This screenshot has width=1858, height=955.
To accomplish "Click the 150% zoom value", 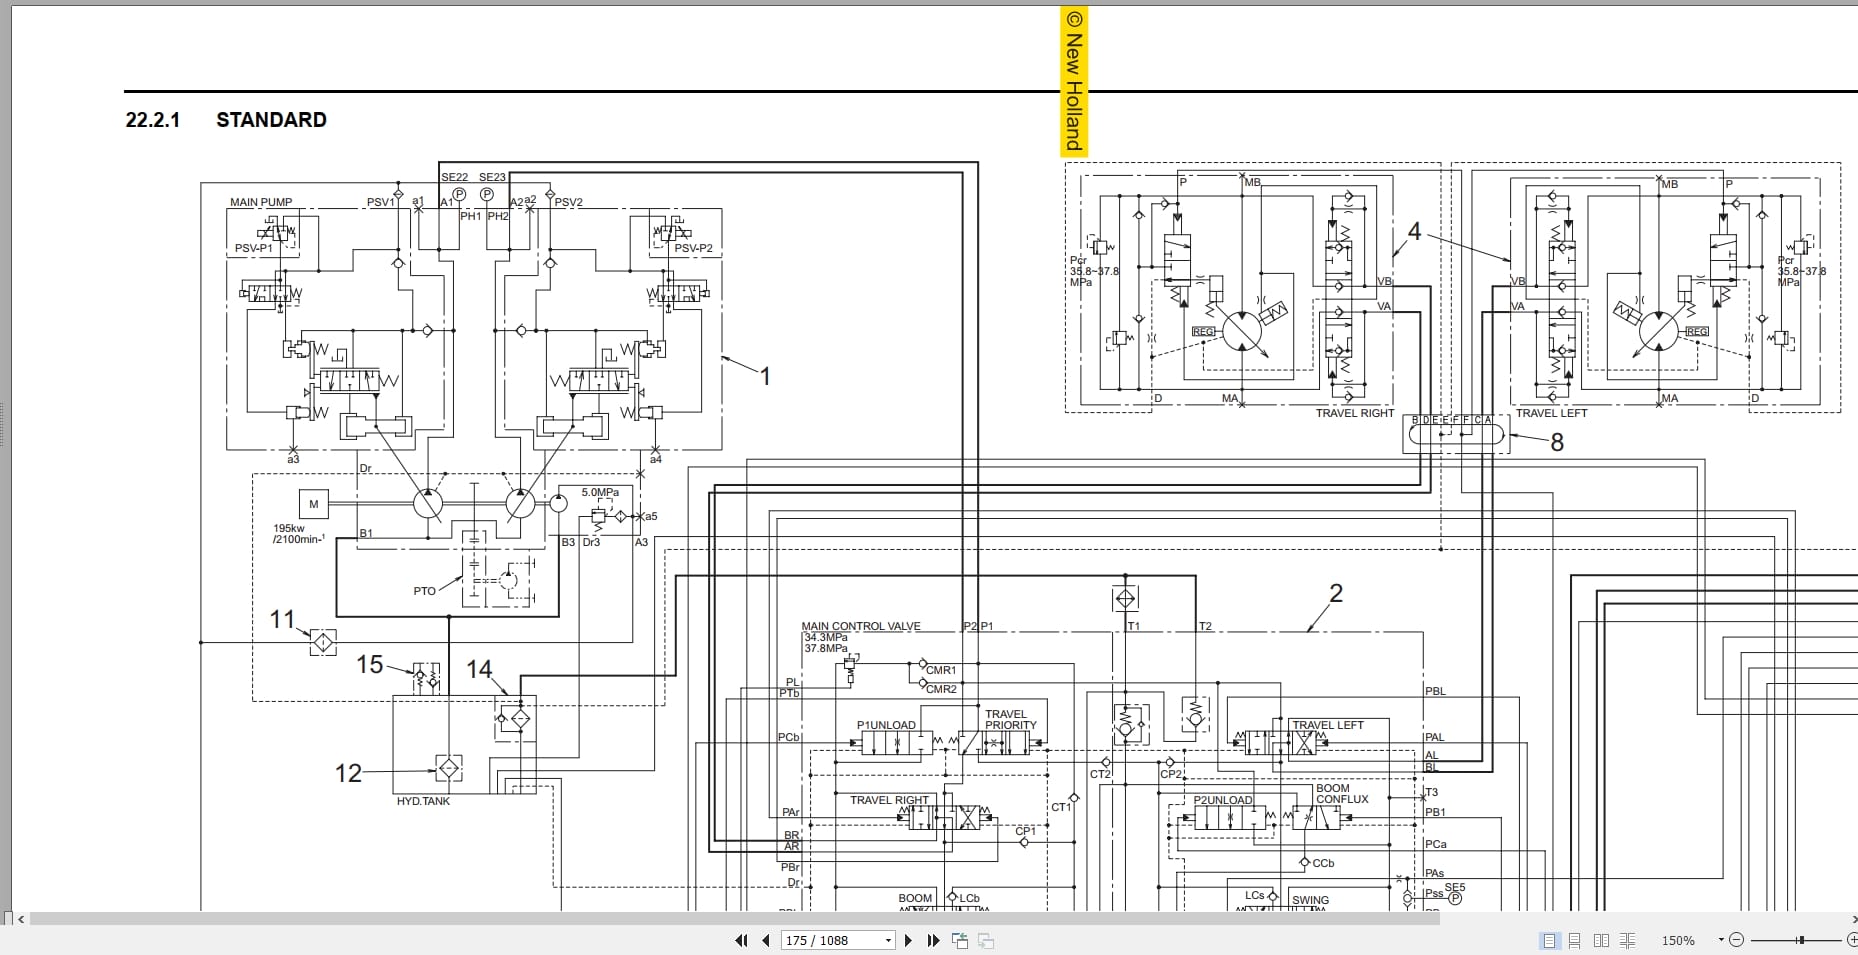I will tap(1678, 940).
